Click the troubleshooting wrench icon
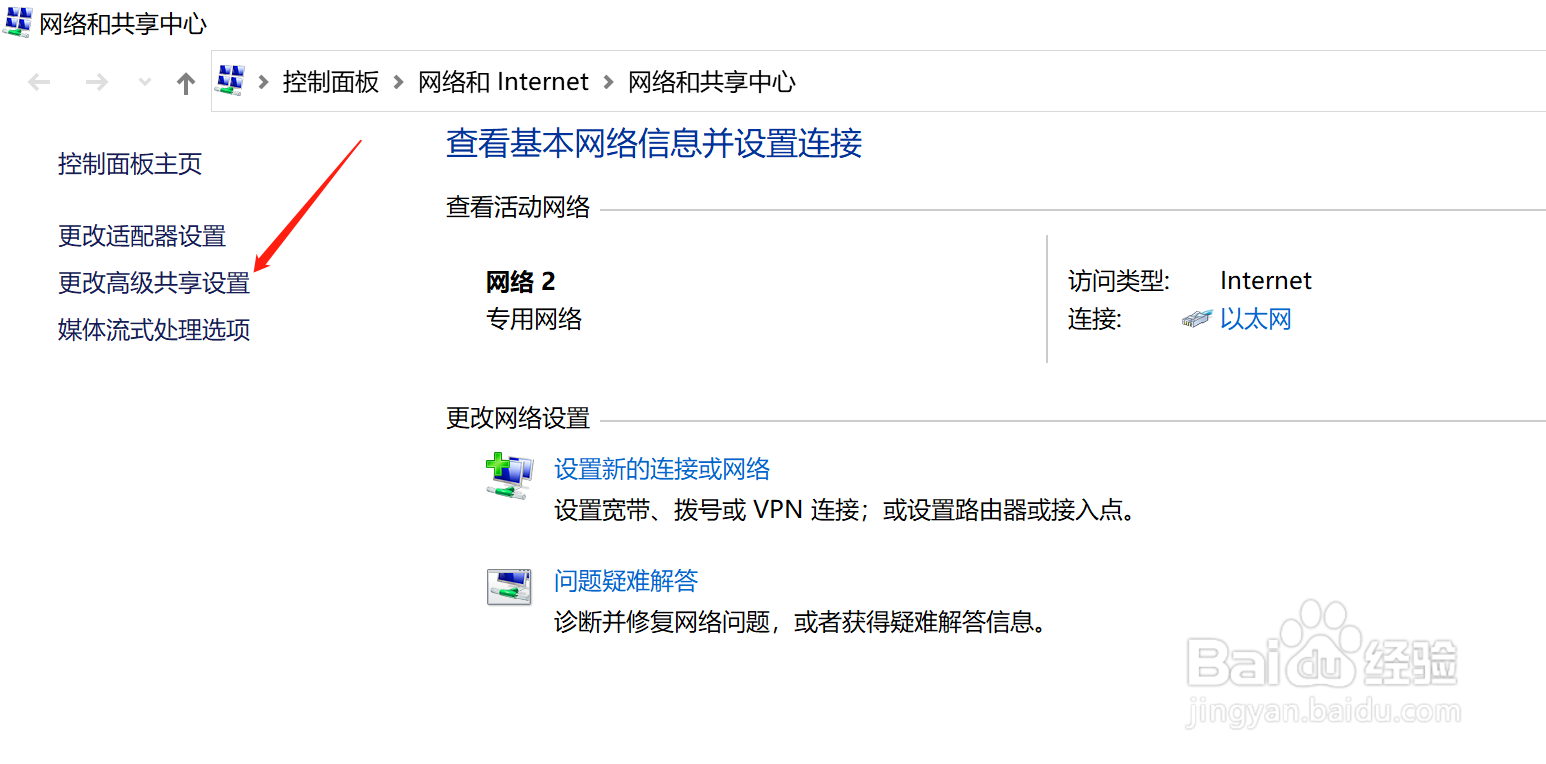Image resolution: width=1546 pixels, height=764 pixels. (509, 587)
